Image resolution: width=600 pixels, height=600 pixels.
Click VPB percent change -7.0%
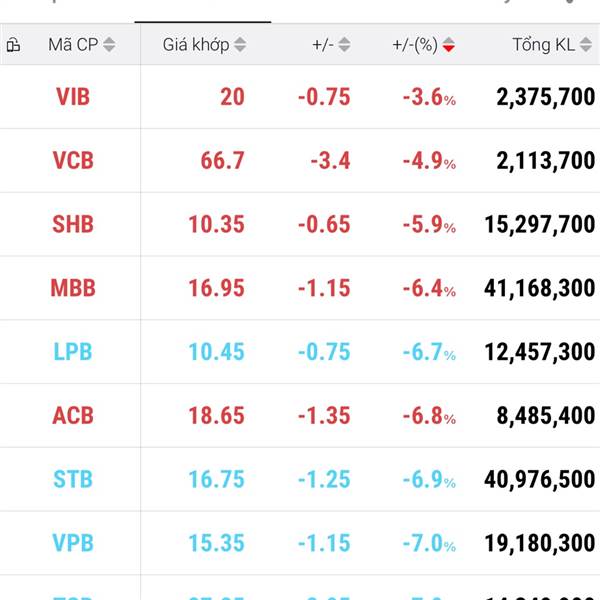(x=429, y=543)
